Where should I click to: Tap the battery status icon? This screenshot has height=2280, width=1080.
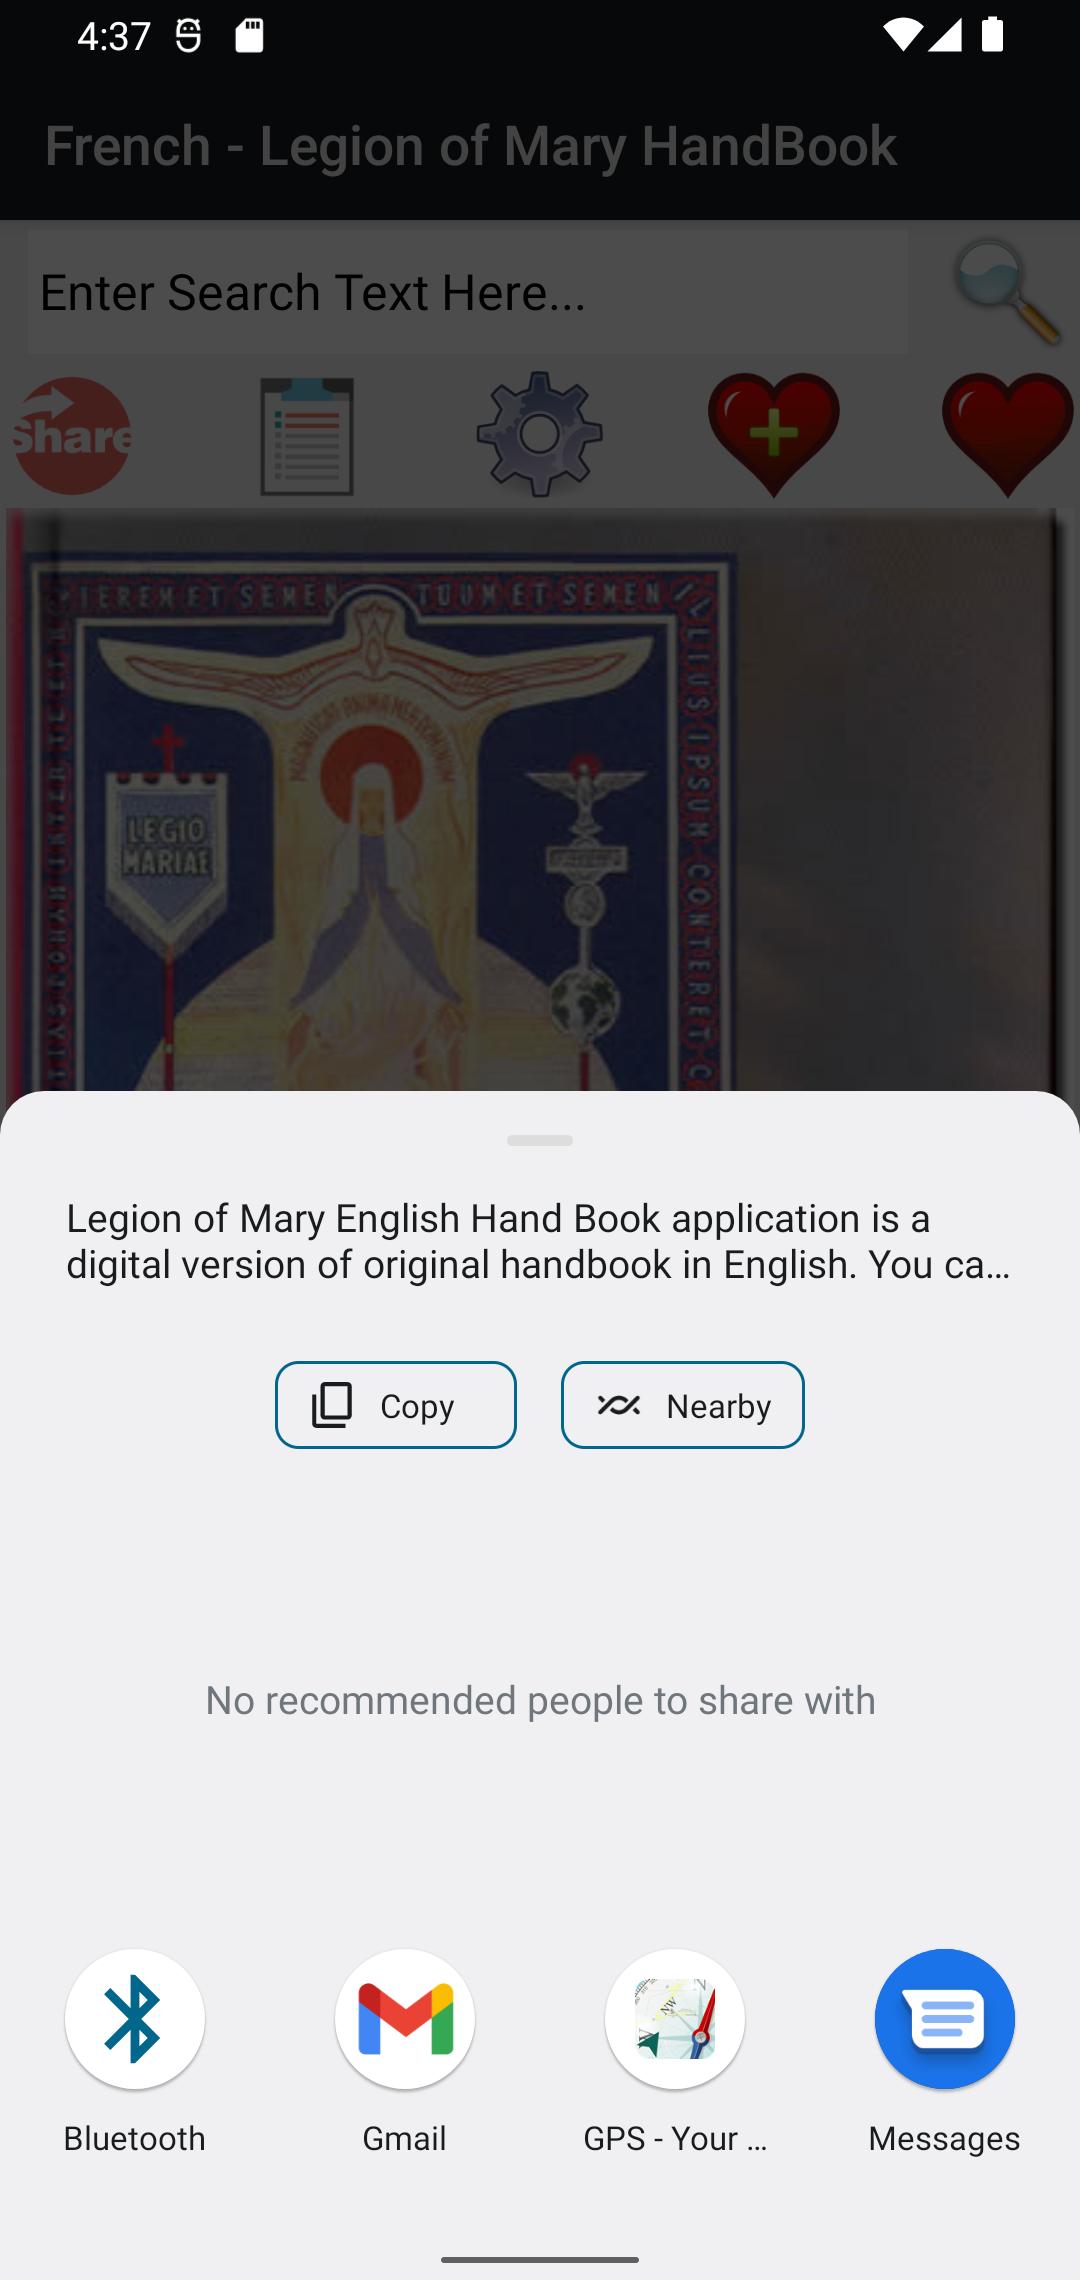992,35
